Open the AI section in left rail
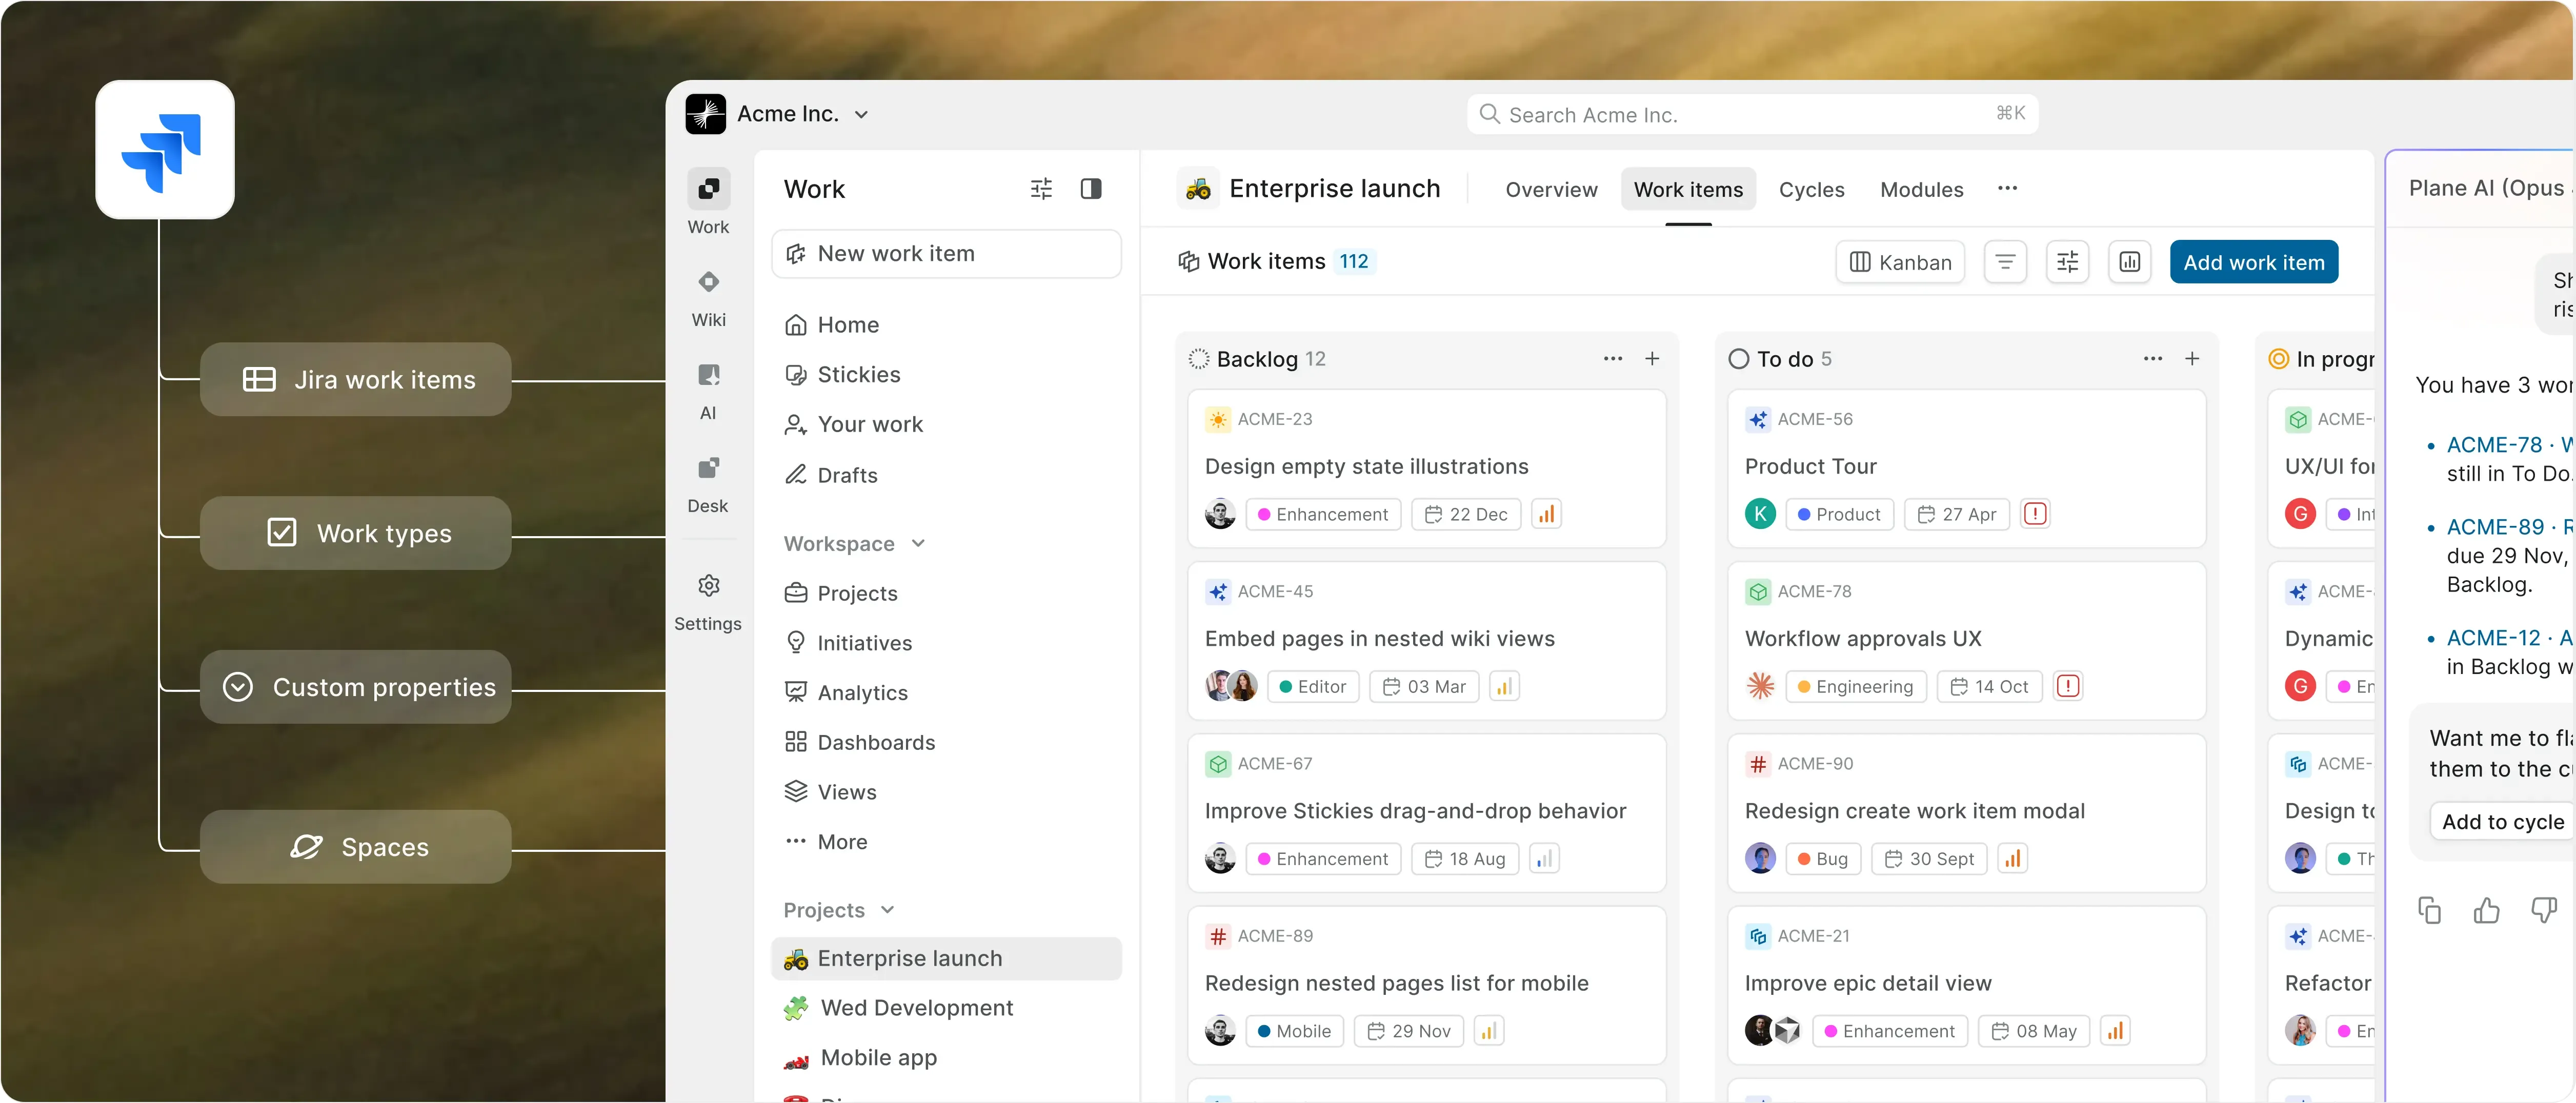Image resolution: width=2576 pixels, height=1103 pixels. coord(708,390)
